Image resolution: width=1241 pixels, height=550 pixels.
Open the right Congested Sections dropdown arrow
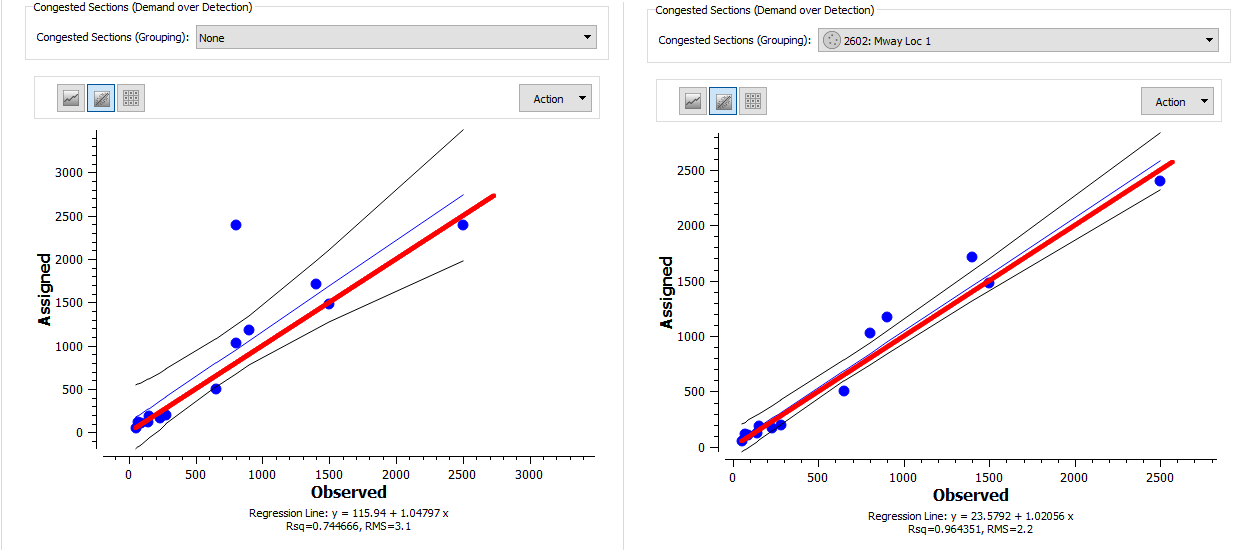(x=1209, y=41)
